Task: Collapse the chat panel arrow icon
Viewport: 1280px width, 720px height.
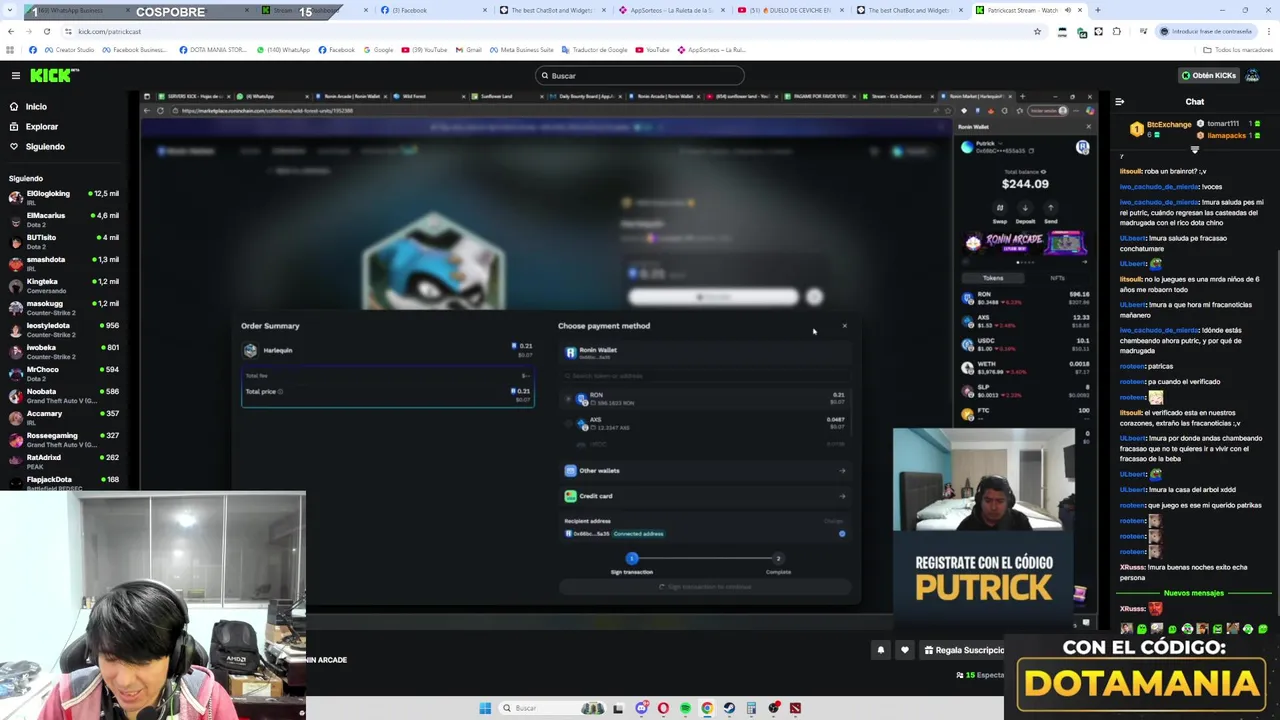Action: (1119, 101)
